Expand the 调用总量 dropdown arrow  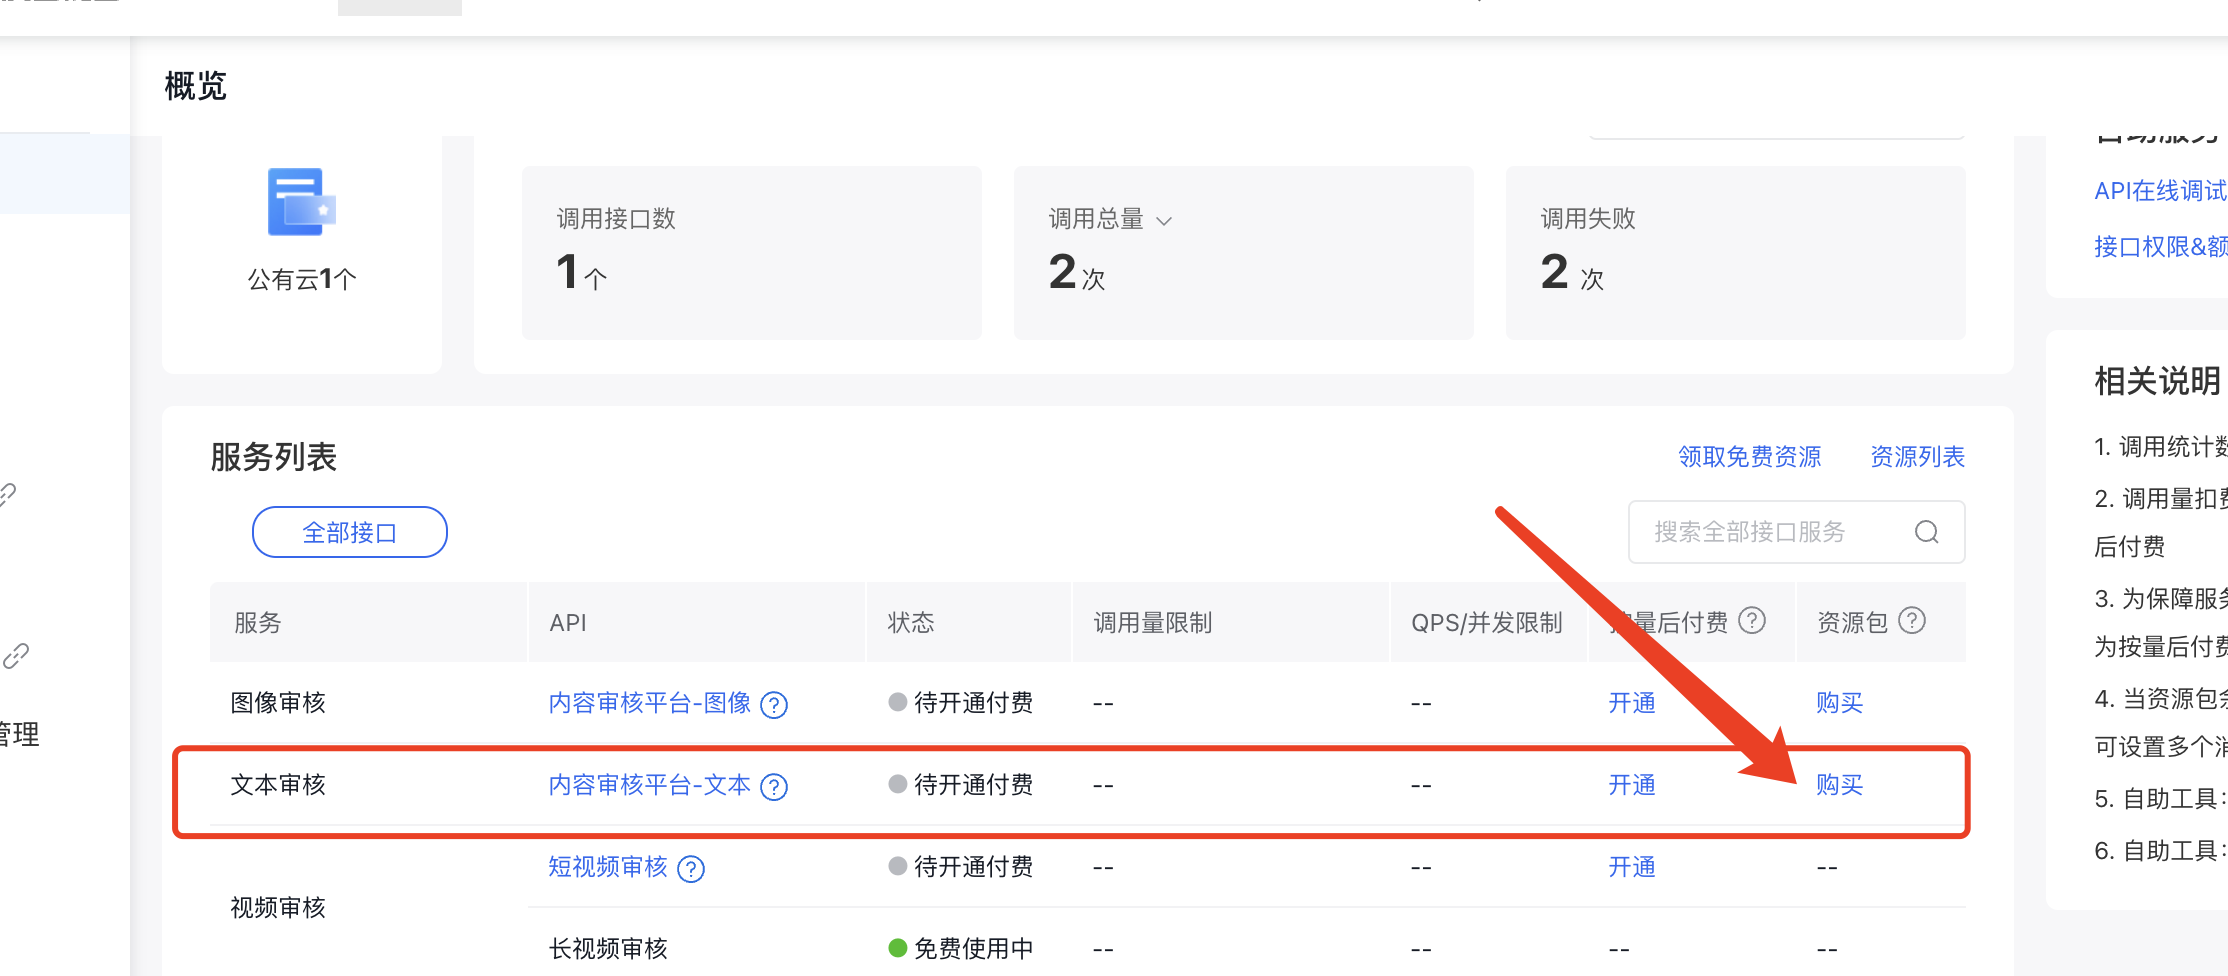click(x=1164, y=221)
